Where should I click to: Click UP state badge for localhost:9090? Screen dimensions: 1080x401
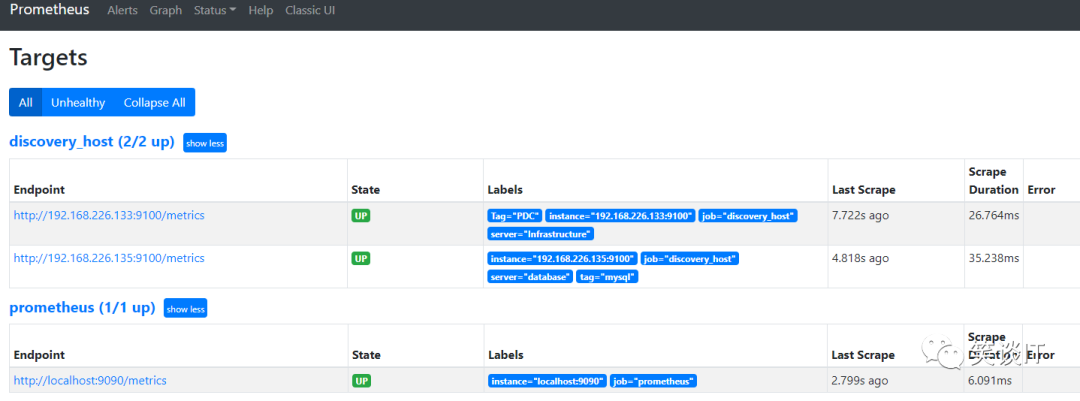coord(361,381)
